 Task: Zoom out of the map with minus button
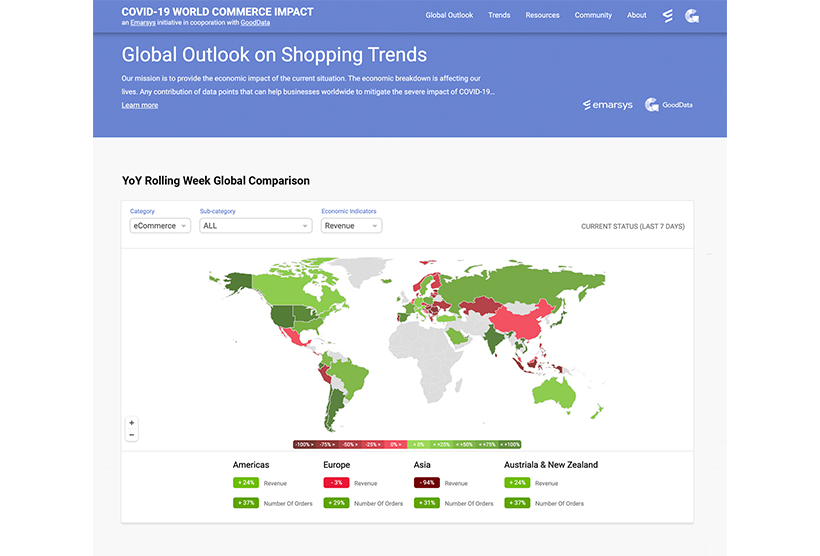(x=132, y=435)
